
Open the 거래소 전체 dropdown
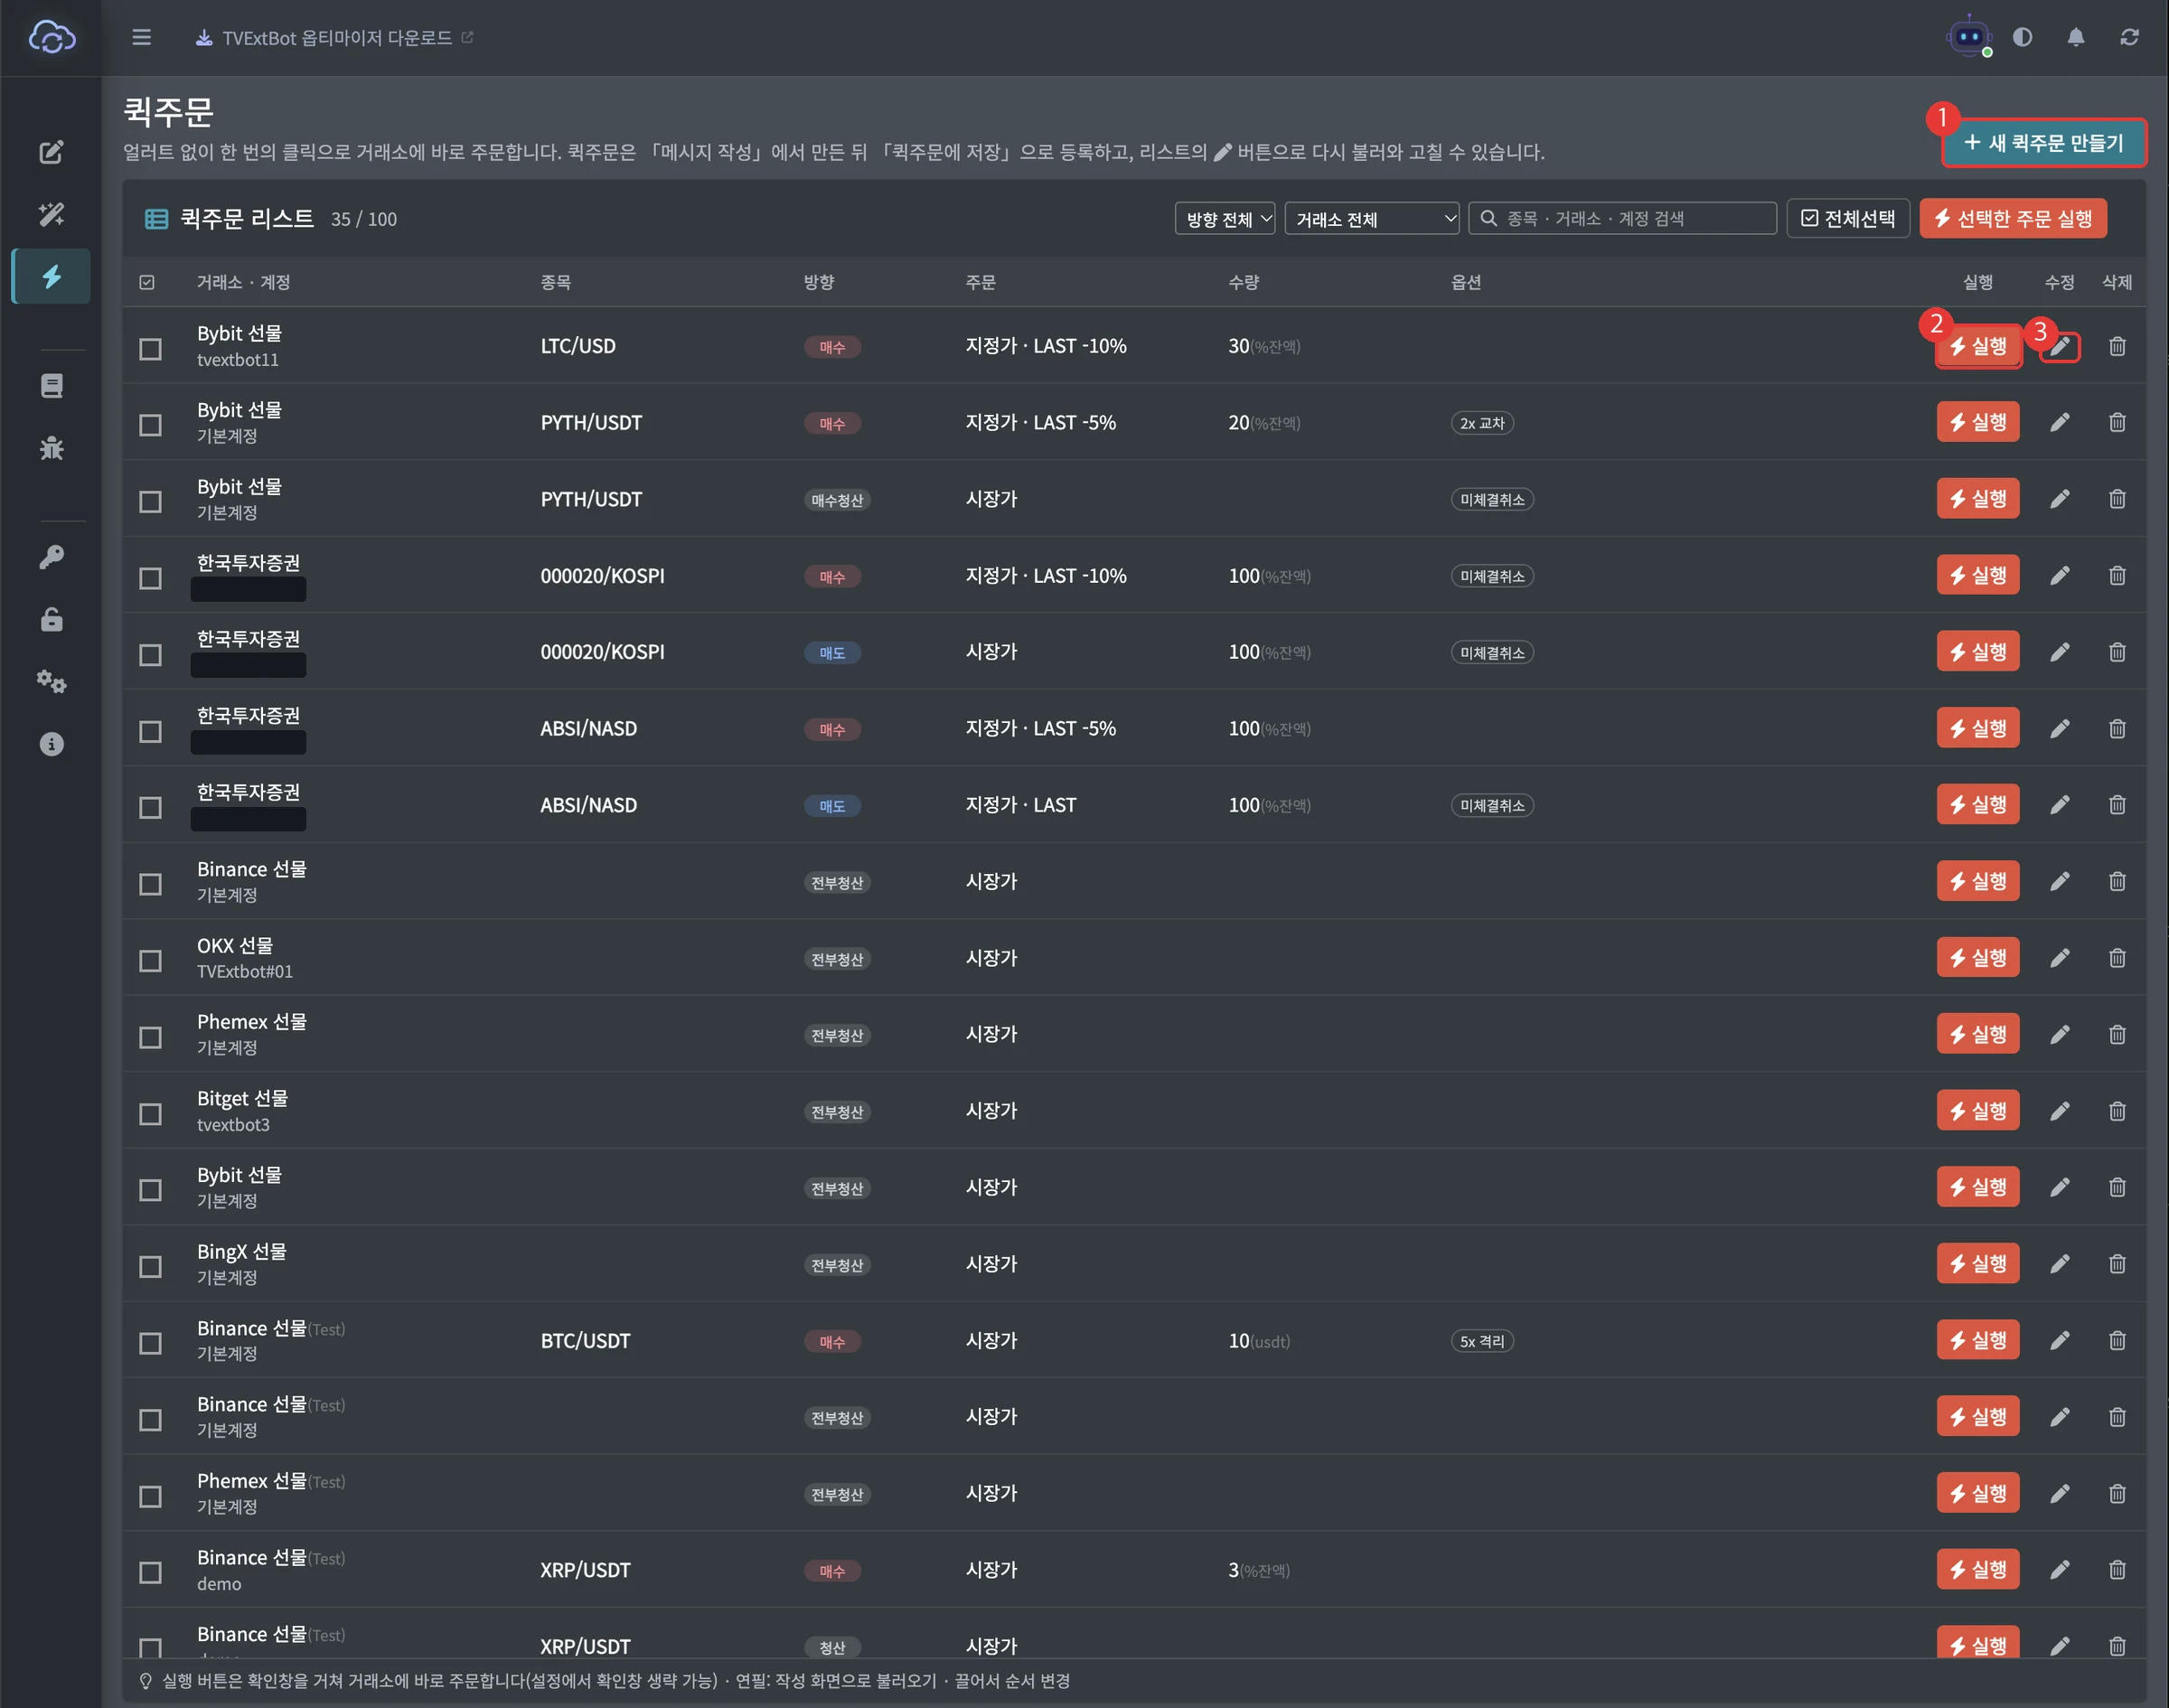tap(1372, 218)
